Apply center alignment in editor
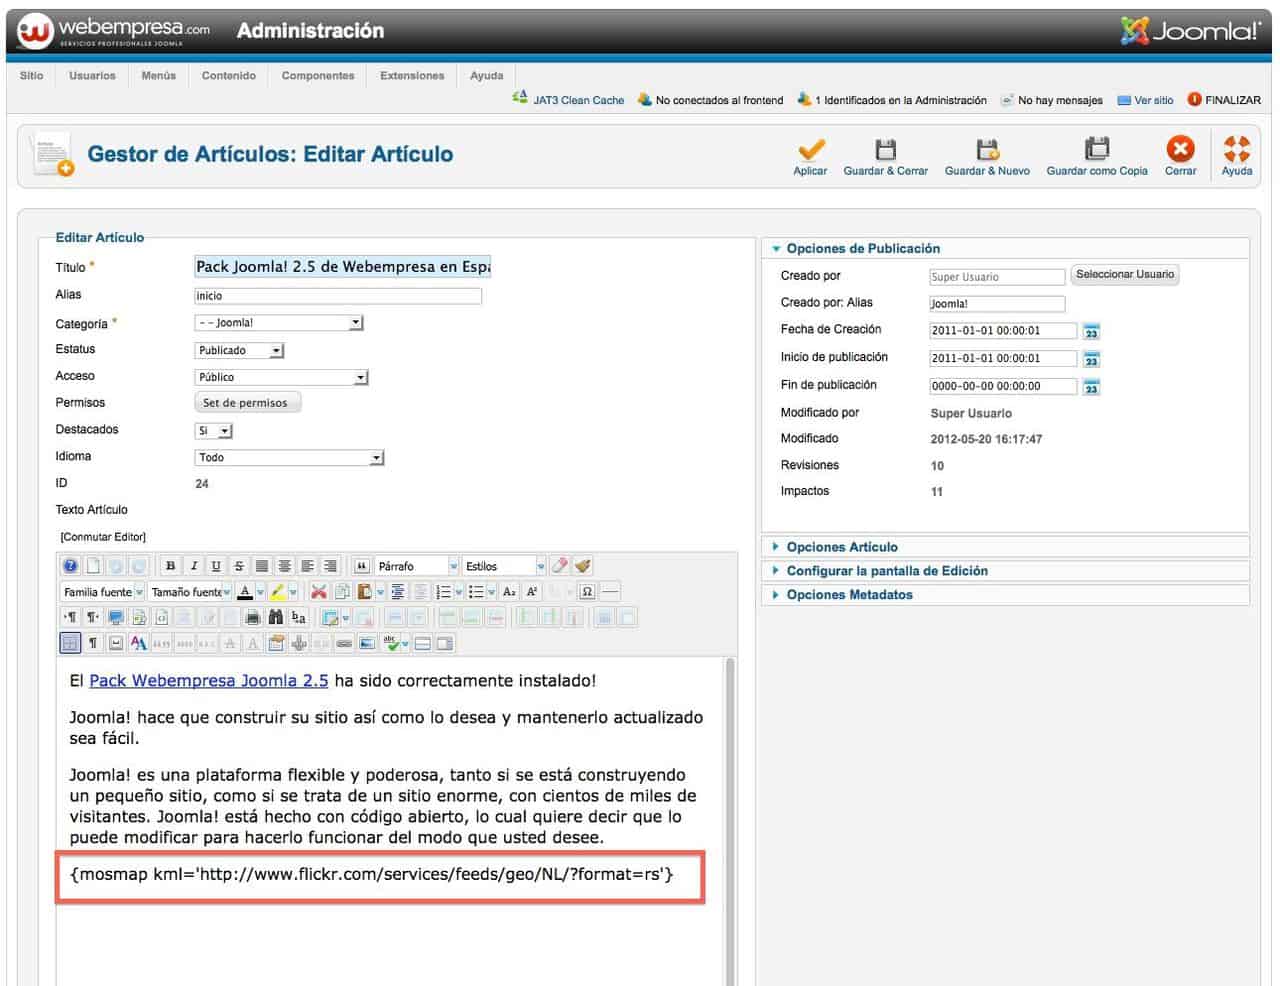The width and height of the screenshot is (1280, 986). [x=285, y=566]
